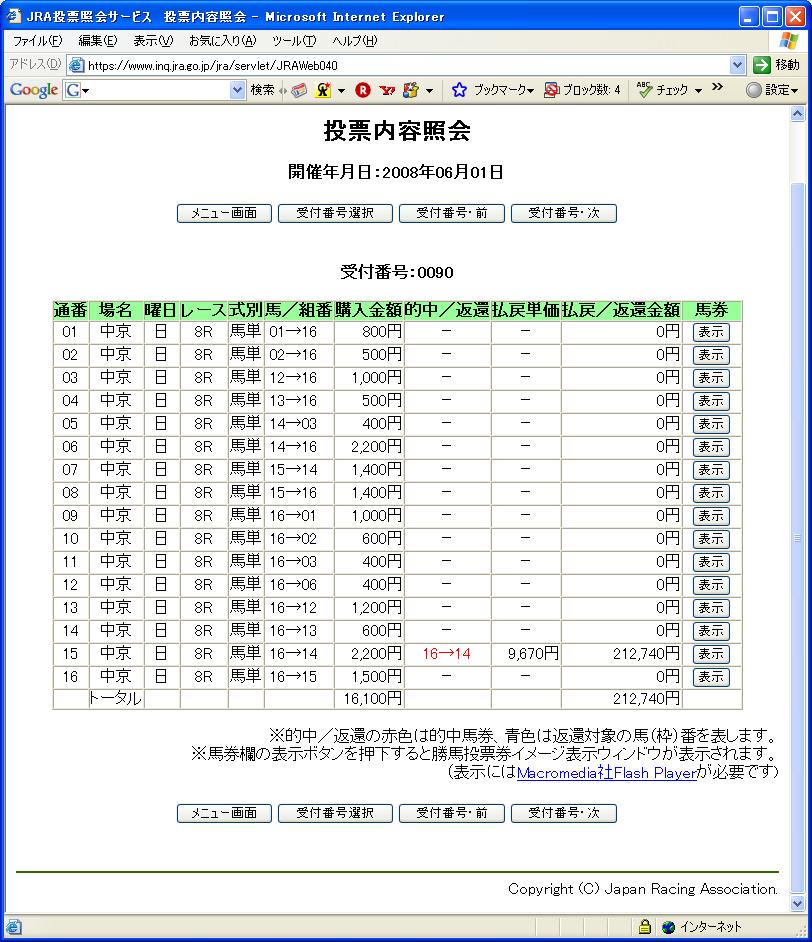This screenshot has height=942, width=812.
Task: Open the Google G search type dropdown
Action: [77, 90]
